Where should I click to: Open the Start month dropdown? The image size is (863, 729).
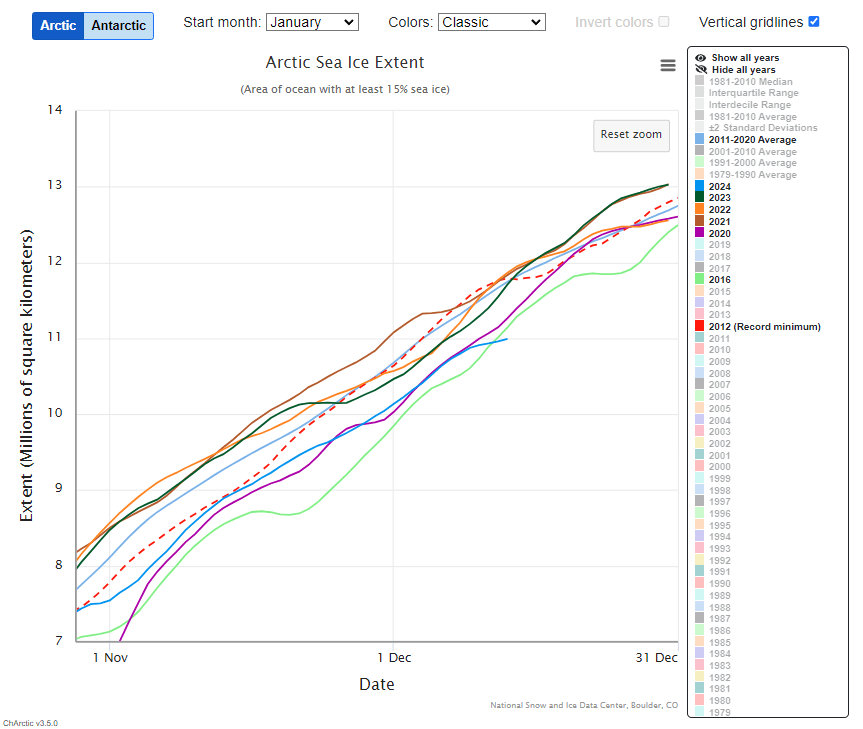point(312,22)
